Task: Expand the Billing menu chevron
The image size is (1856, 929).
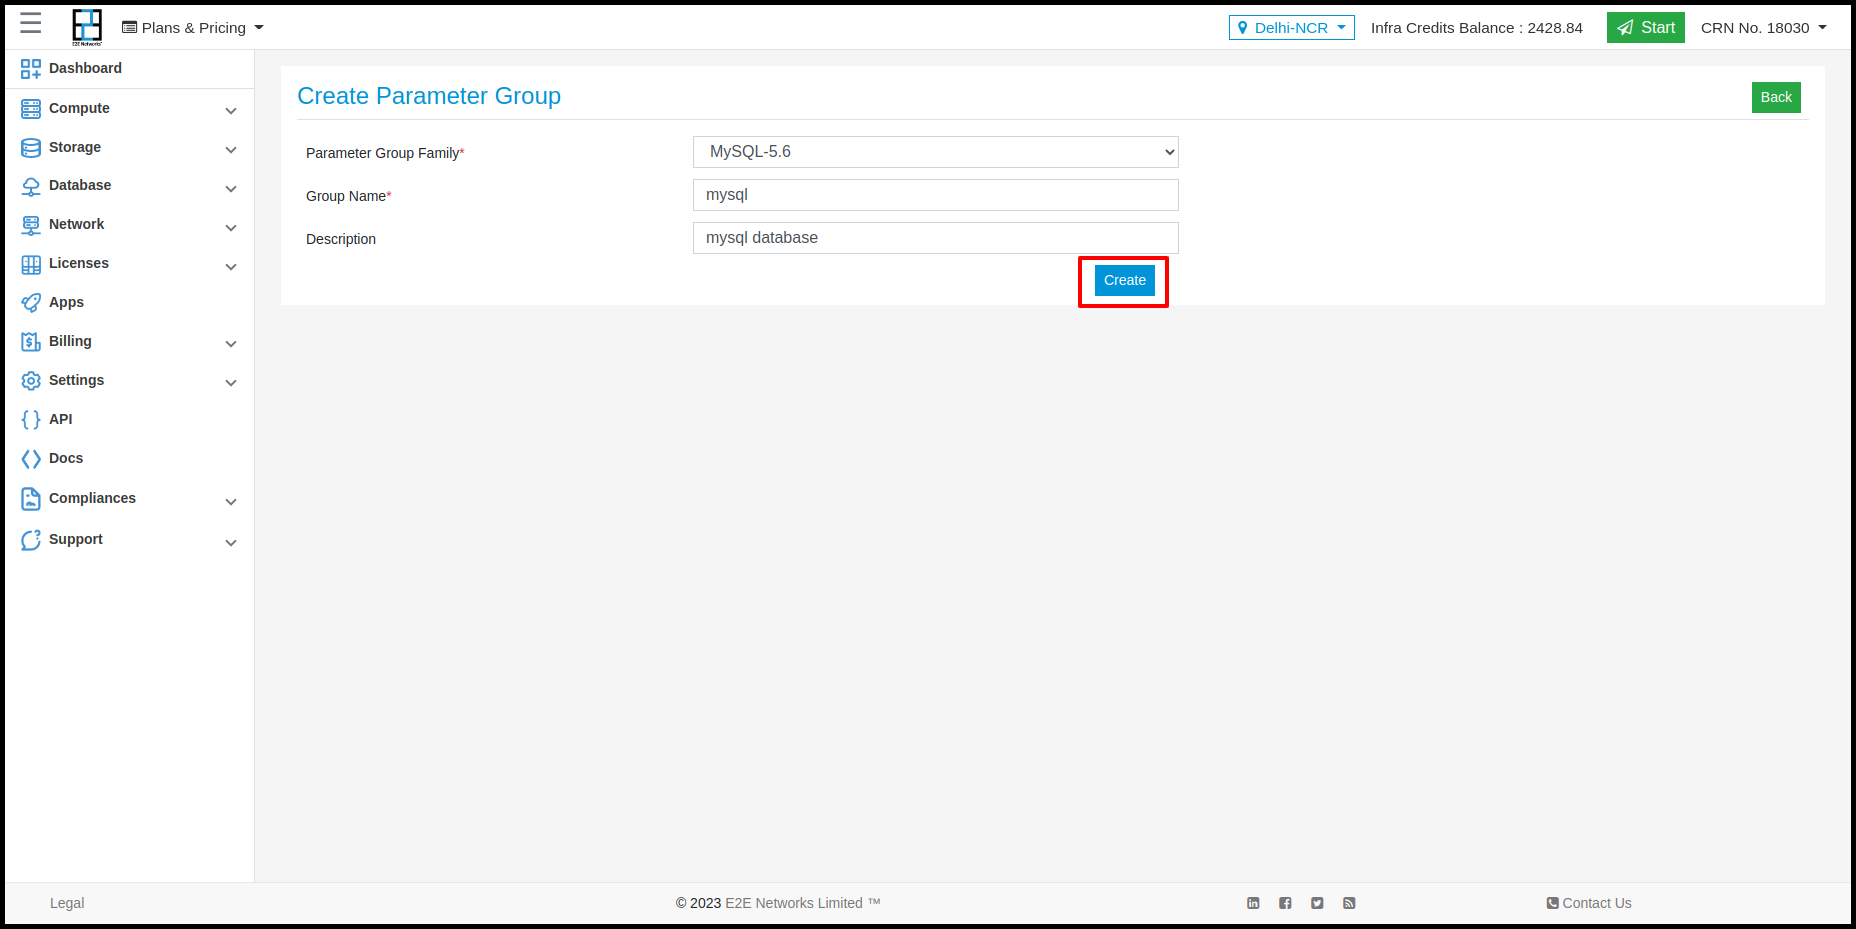Action: (231, 344)
